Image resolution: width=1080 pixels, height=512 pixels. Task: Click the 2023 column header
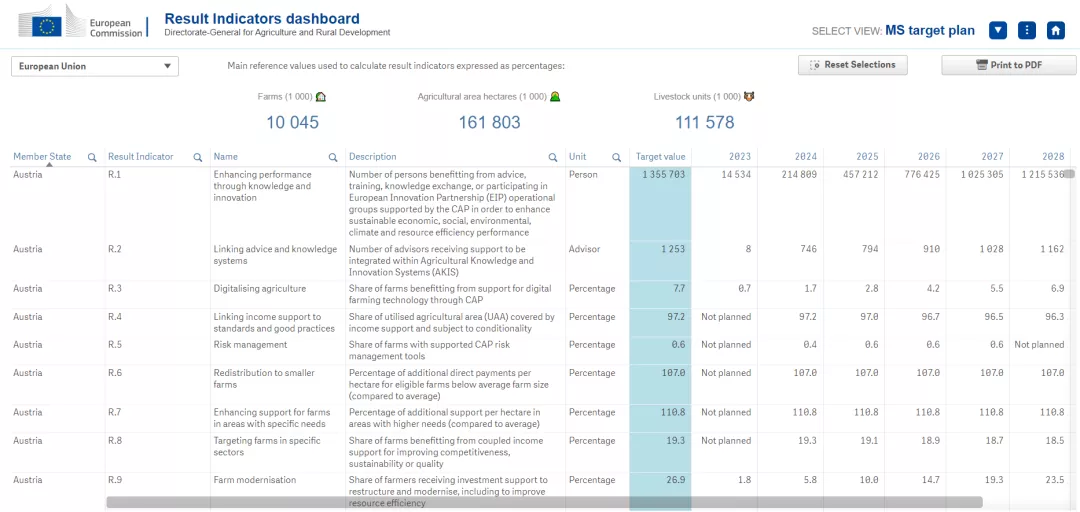click(x=740, y=156)
